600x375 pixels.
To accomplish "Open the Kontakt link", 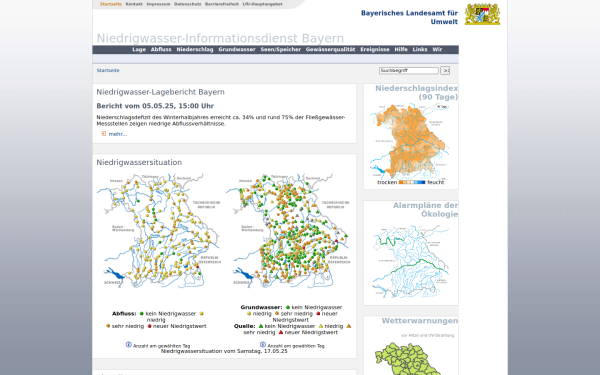I will click(134, 4).
